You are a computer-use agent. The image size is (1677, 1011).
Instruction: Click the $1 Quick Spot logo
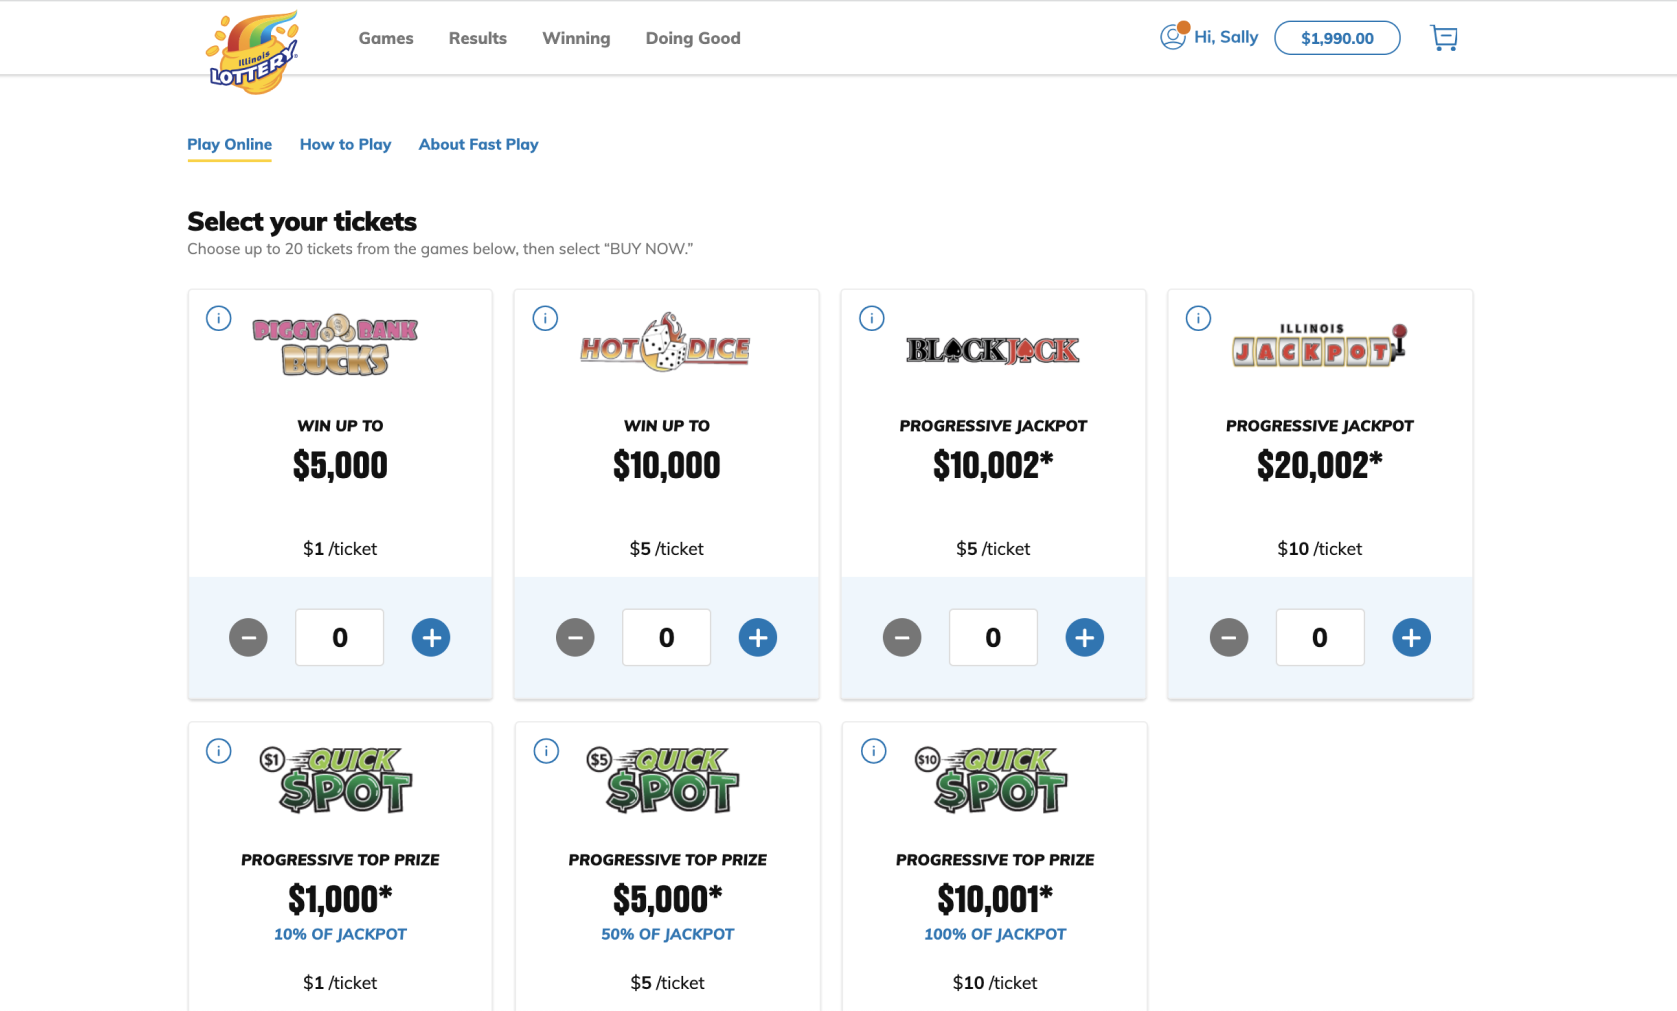click(336, 779)
